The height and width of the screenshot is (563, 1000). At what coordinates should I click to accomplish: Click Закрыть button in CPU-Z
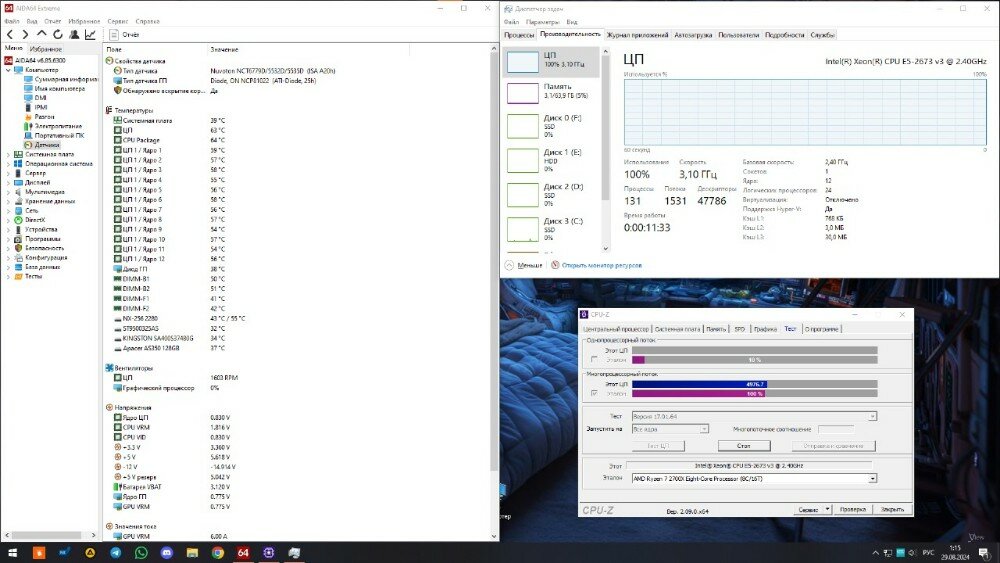[x=892, y=509]
